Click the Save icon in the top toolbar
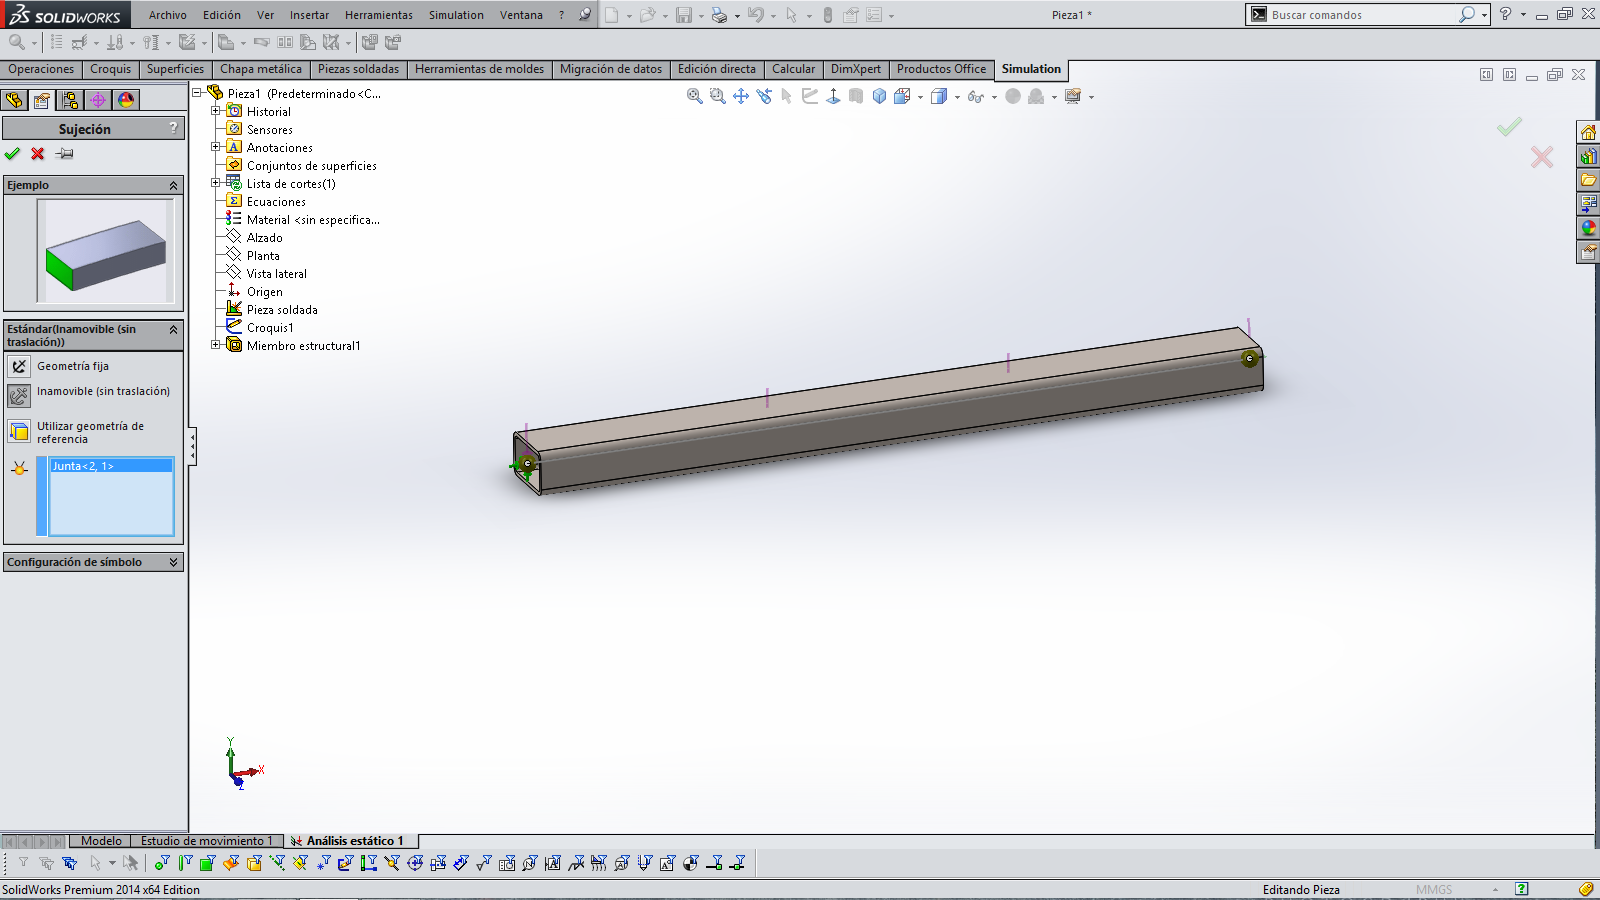The image size is (1600, 900). pyautogui.click(x=684, y=15)
